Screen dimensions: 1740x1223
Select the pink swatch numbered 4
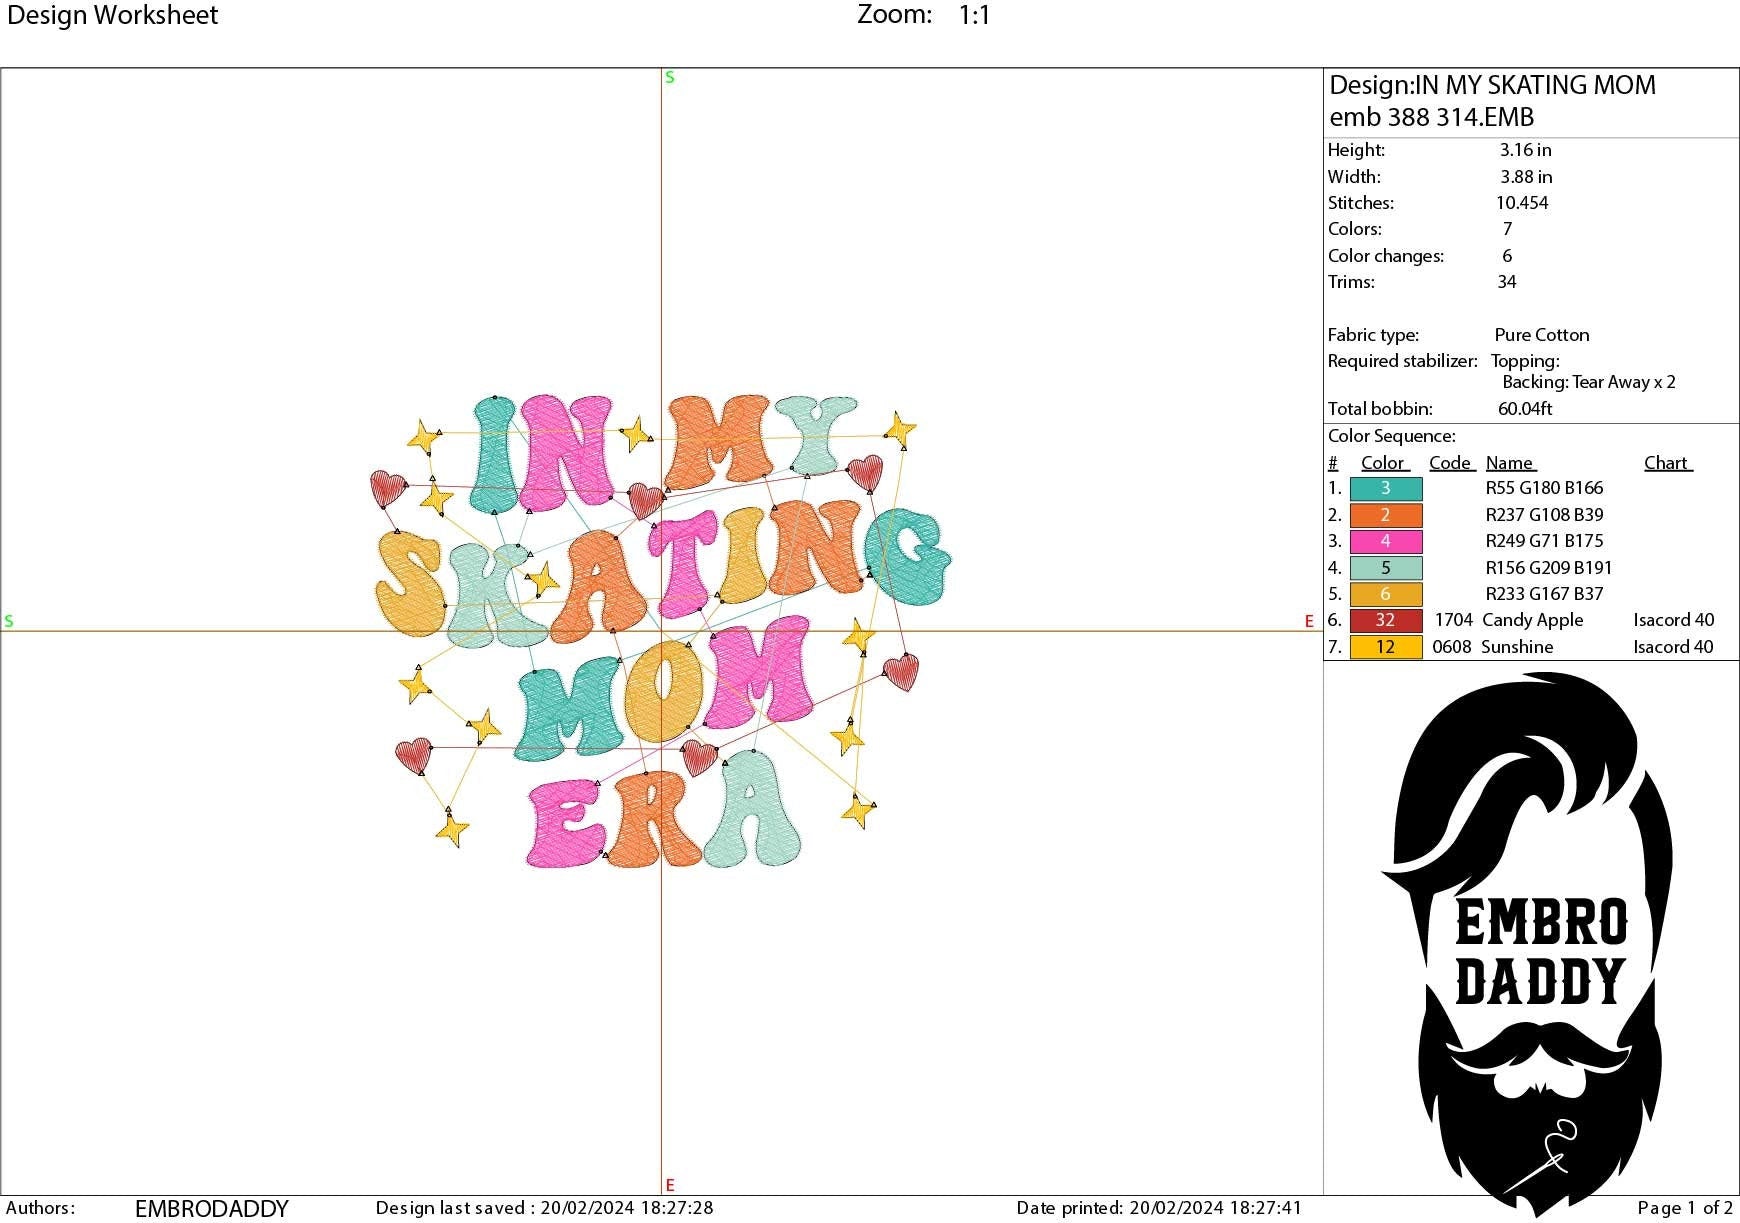click(1385, 541)
